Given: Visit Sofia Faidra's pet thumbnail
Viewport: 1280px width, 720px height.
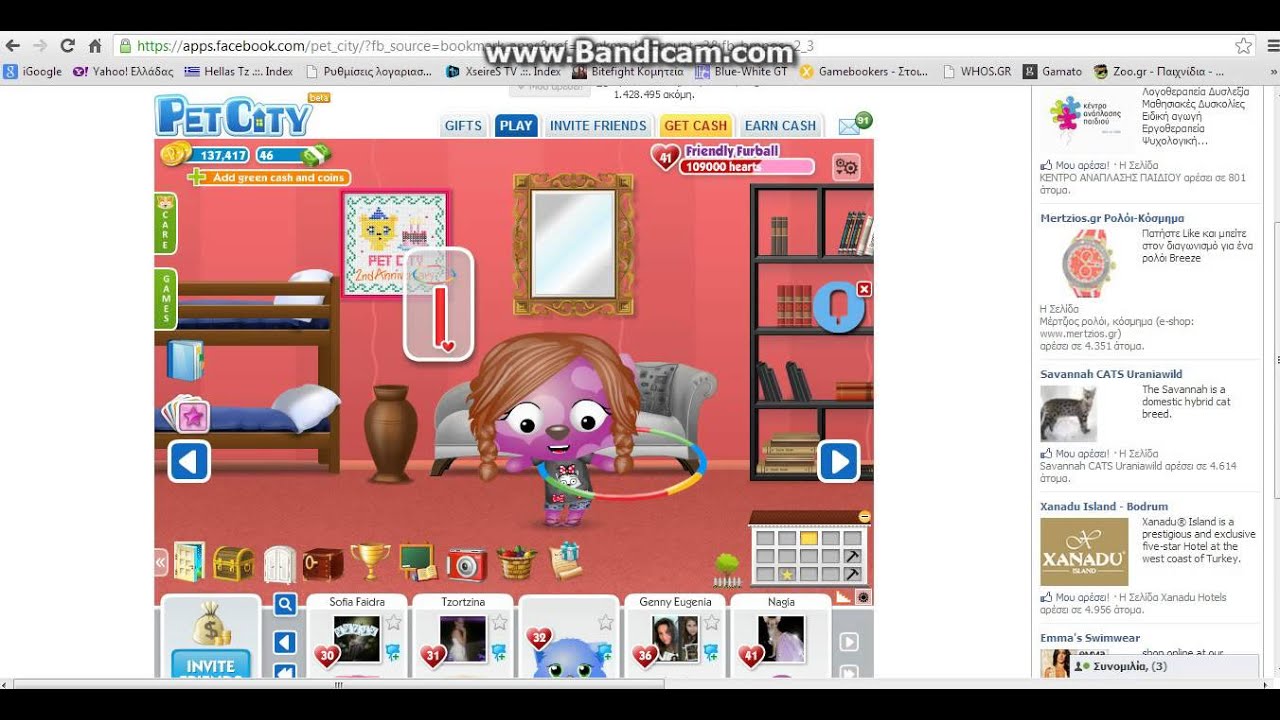Looking at the screenshot, I should [x=357, y=638].
